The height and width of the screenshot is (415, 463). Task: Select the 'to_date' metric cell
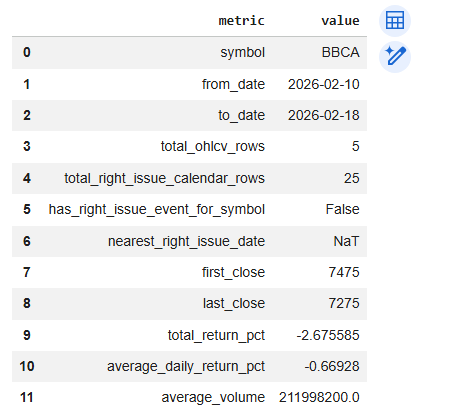(241, 115)
